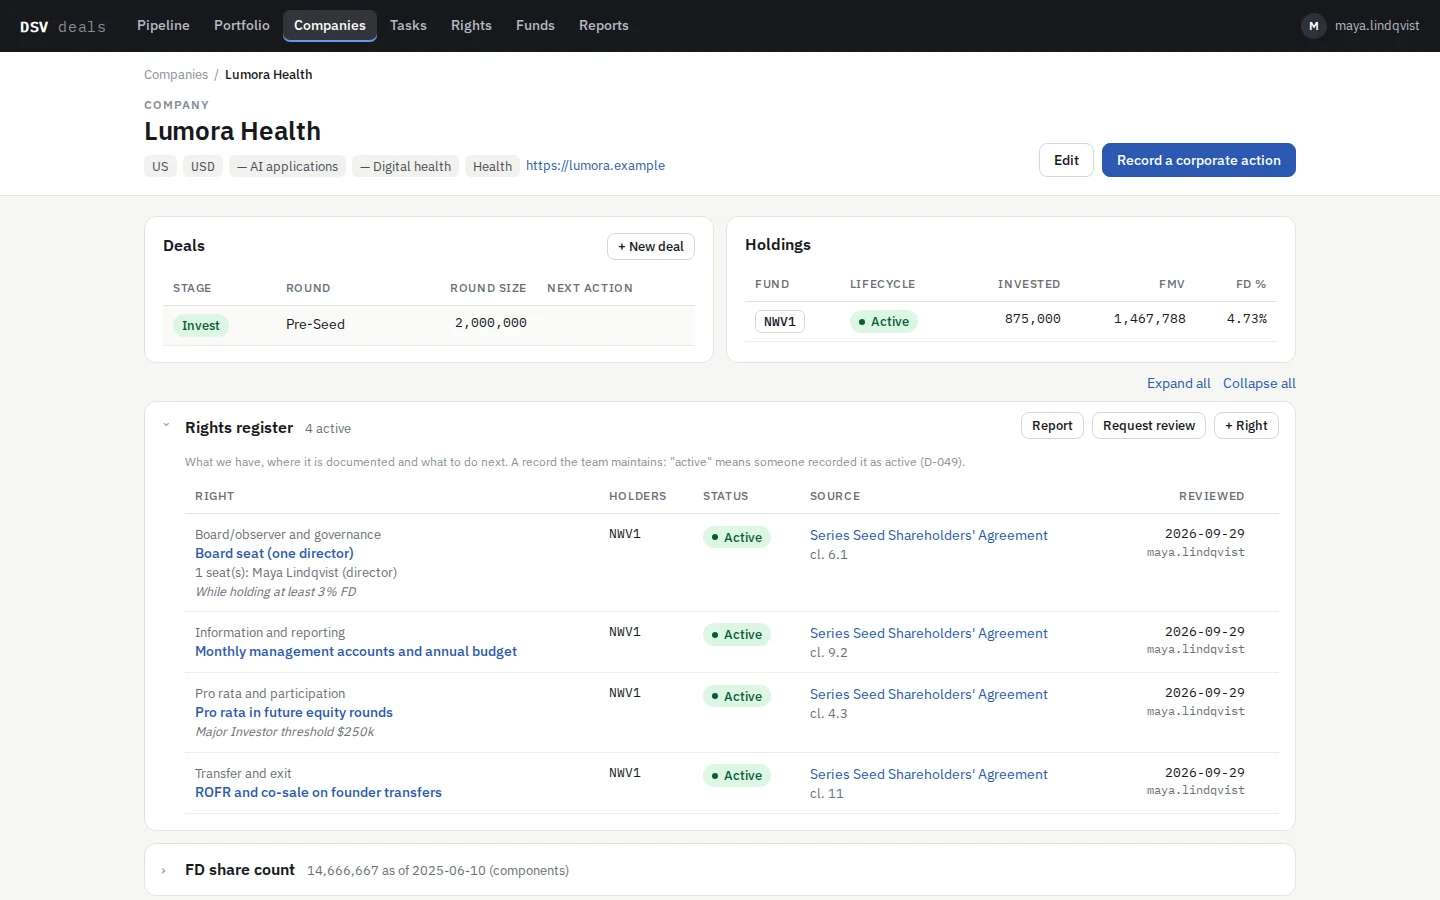The height and width of the screenshot is (900, 1440).
Task: Click the Invest stage badge
Action: click(x=201, y=326)
